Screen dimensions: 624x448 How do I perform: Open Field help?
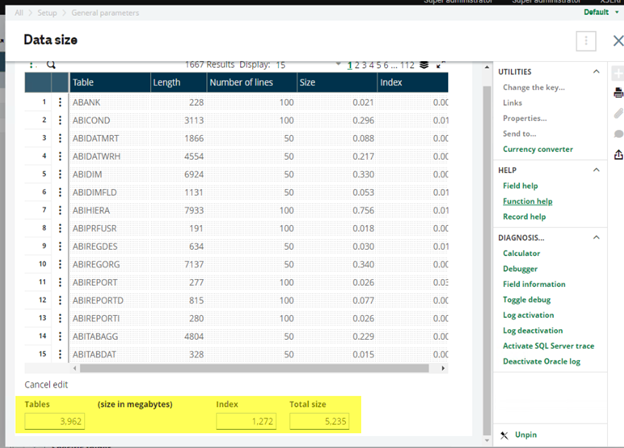coord(520,186)
